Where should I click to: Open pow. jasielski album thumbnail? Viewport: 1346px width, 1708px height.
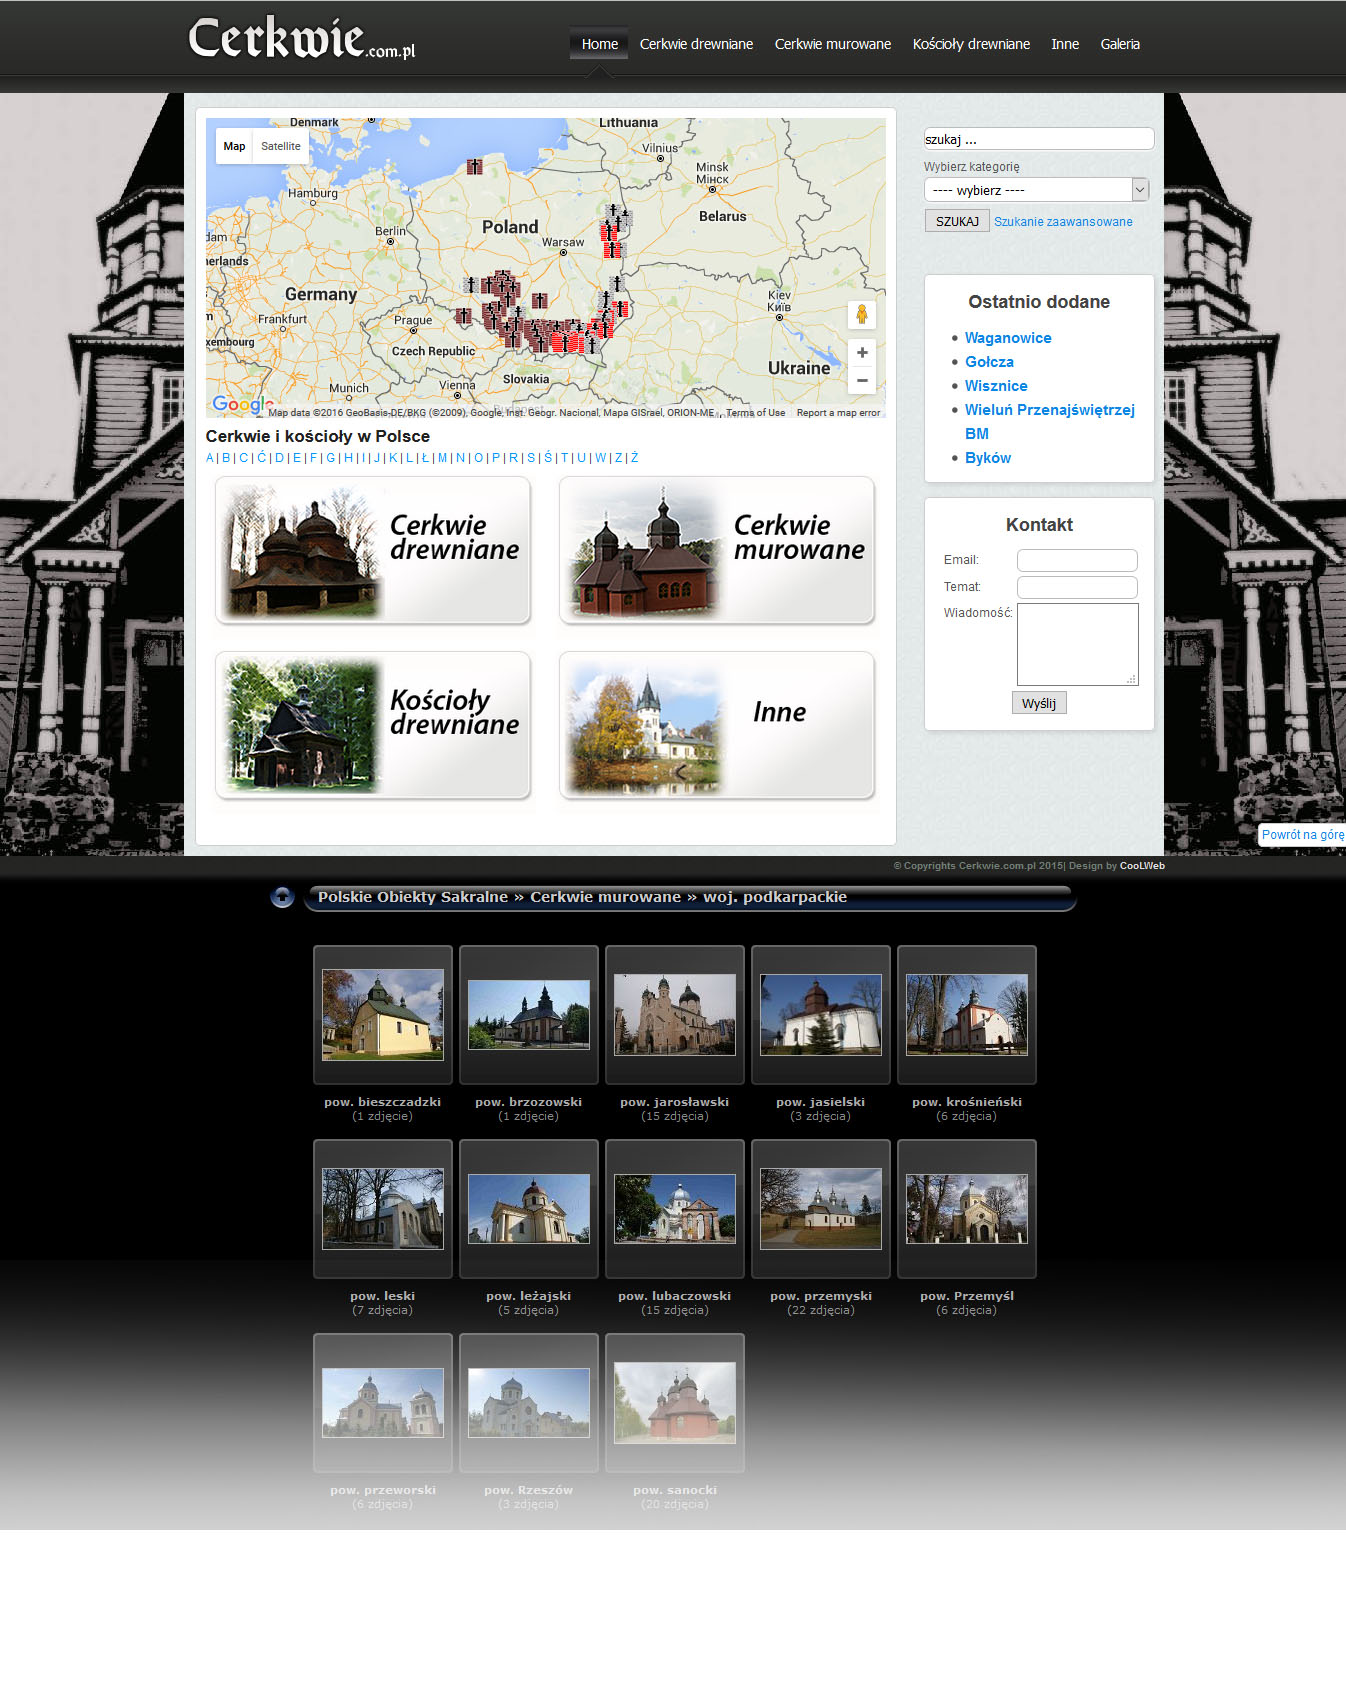tap(821, 1014)
